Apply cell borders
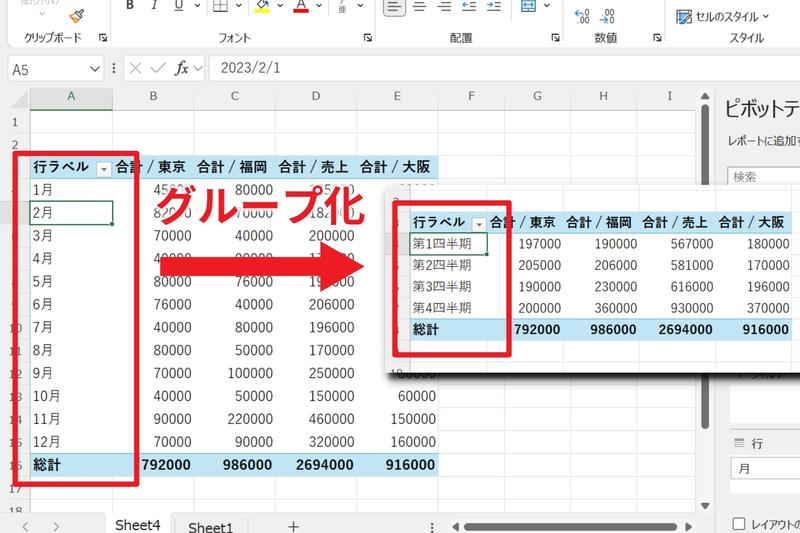The width and height of the screenshot is (800, 533). [220, 6]
